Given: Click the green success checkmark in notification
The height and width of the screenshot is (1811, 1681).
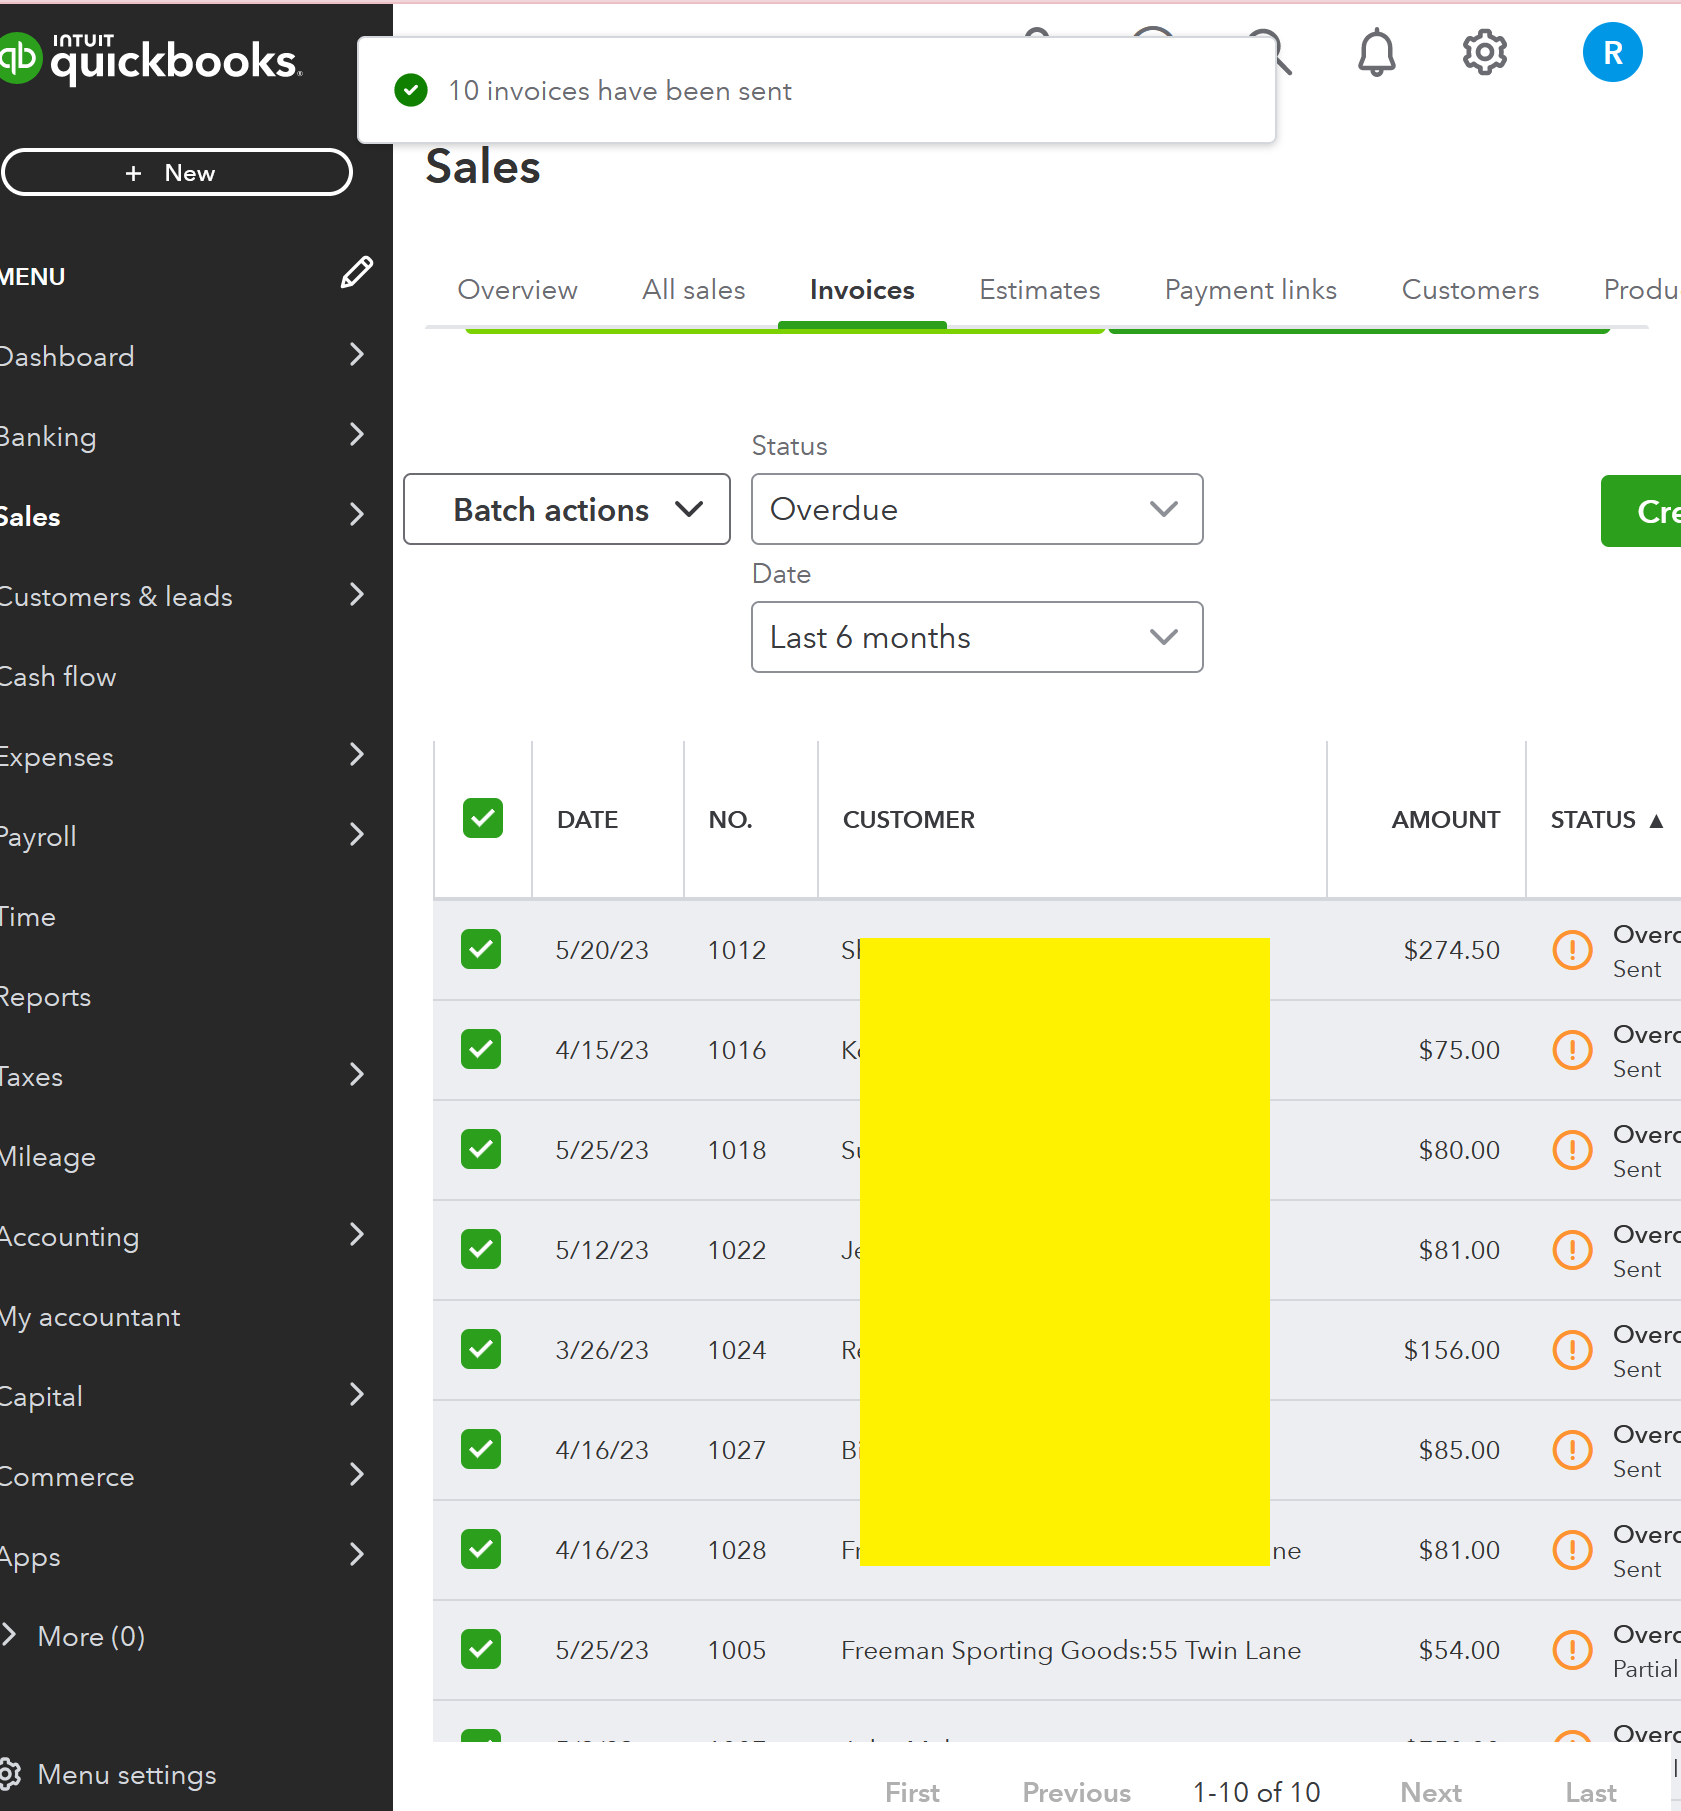Looking at the screenshot, I should pos(411,90).
